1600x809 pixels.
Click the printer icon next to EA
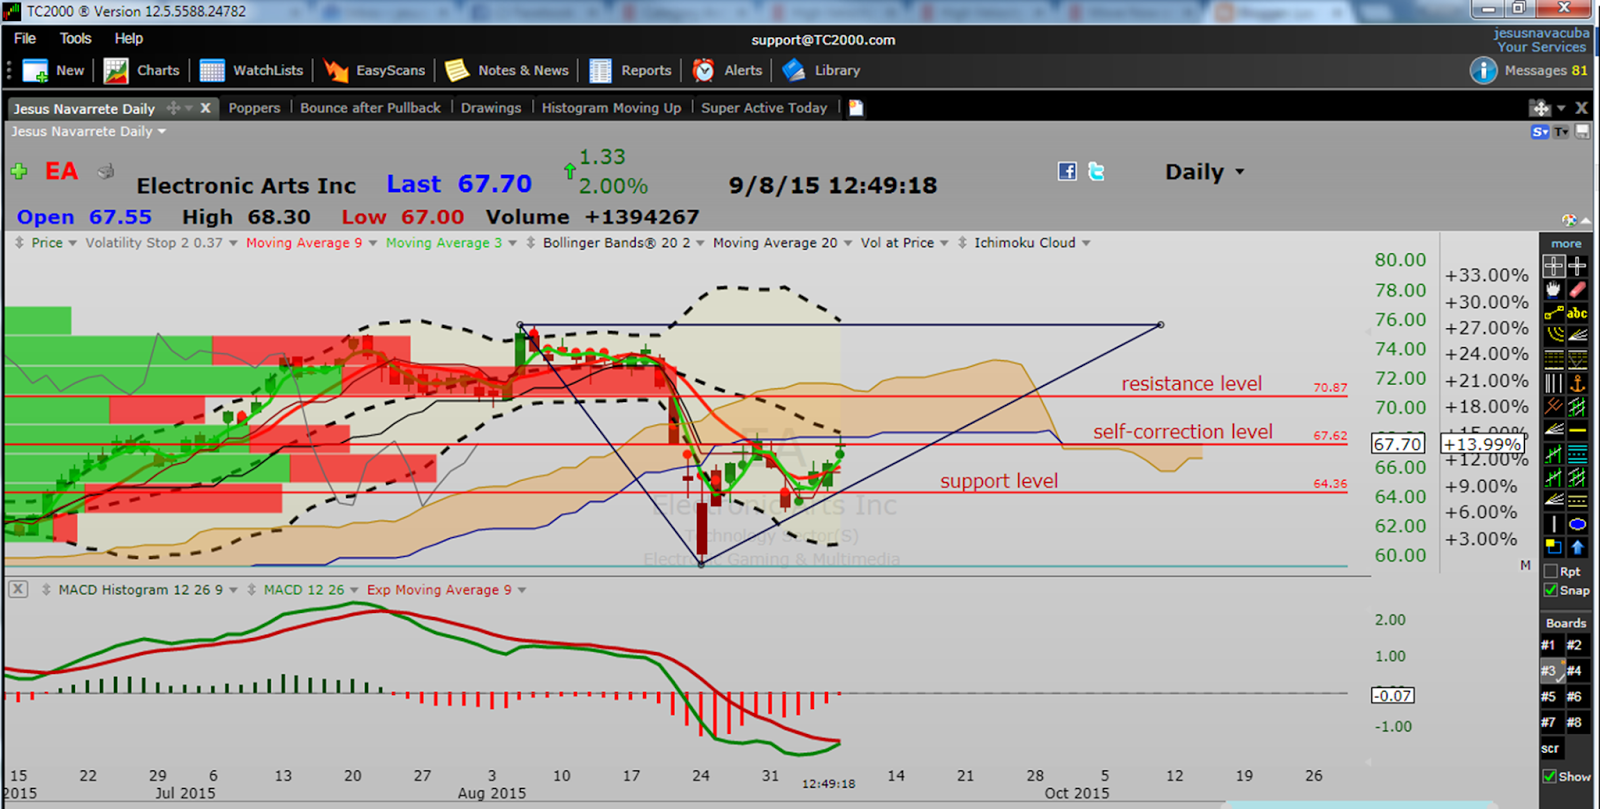pyautogui.click(x=105, y=172)
